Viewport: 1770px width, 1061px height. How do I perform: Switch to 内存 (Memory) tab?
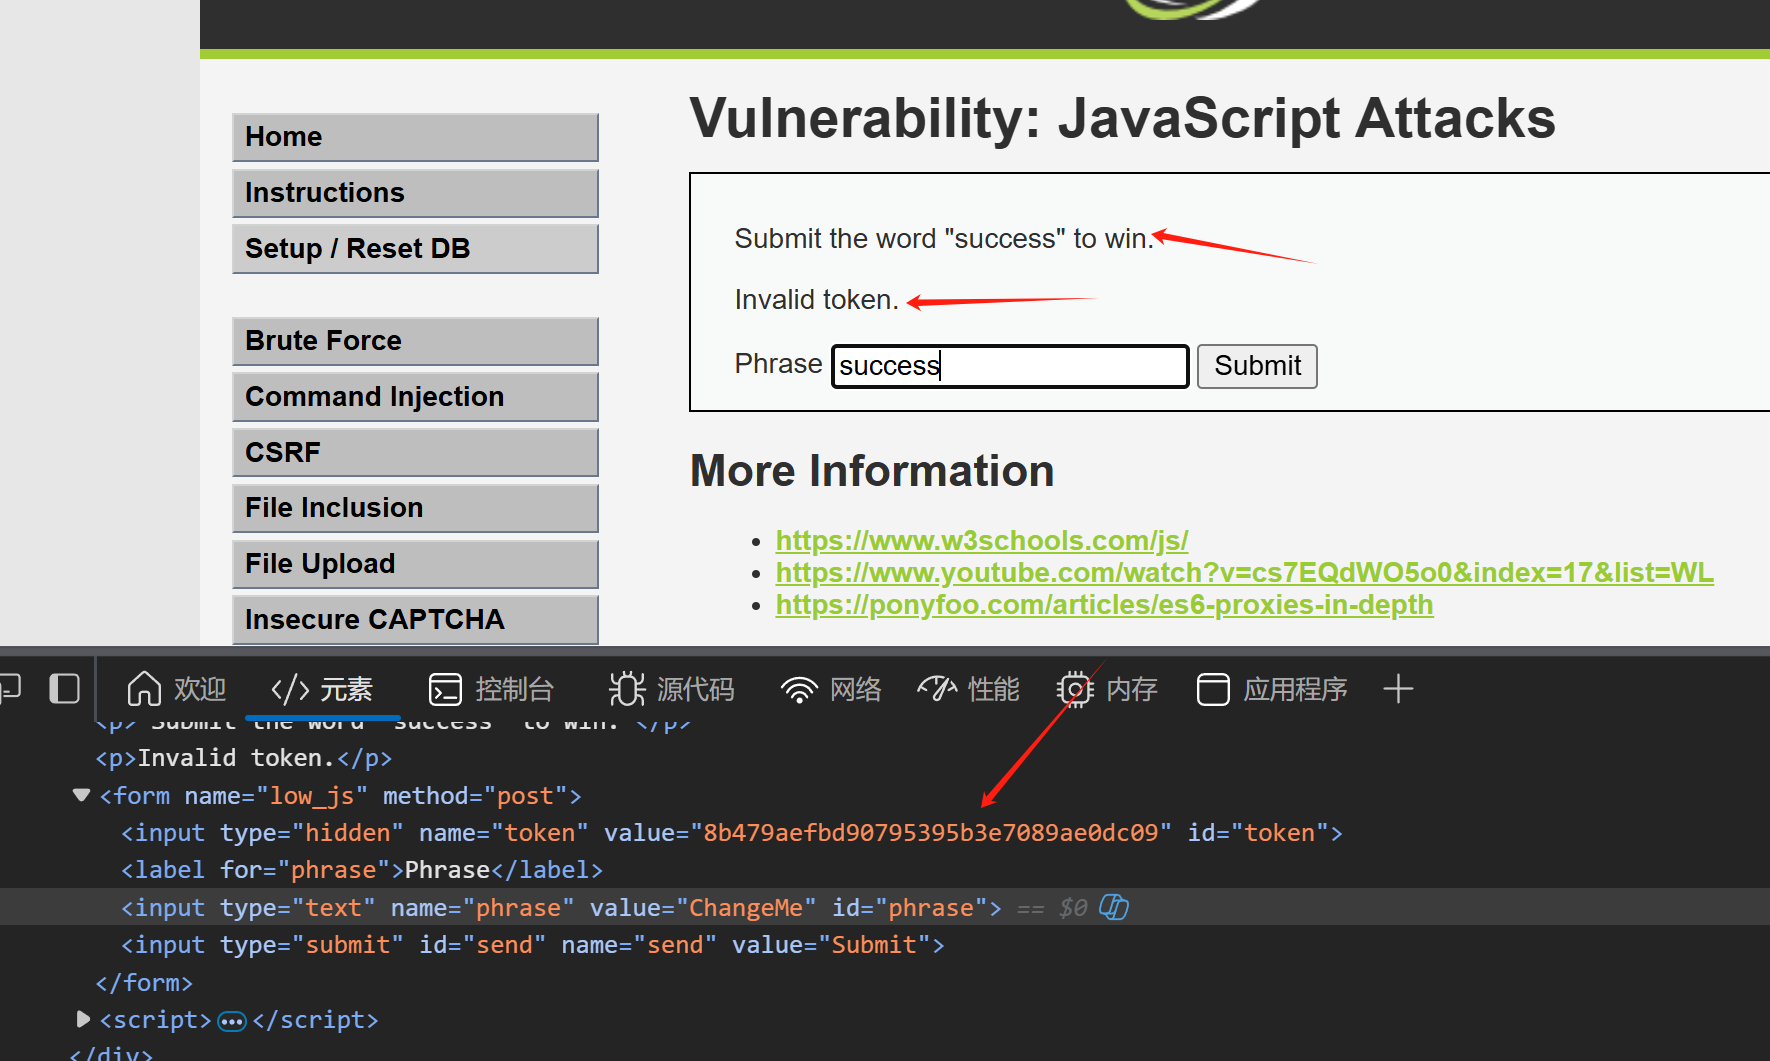click(1107, 689)
